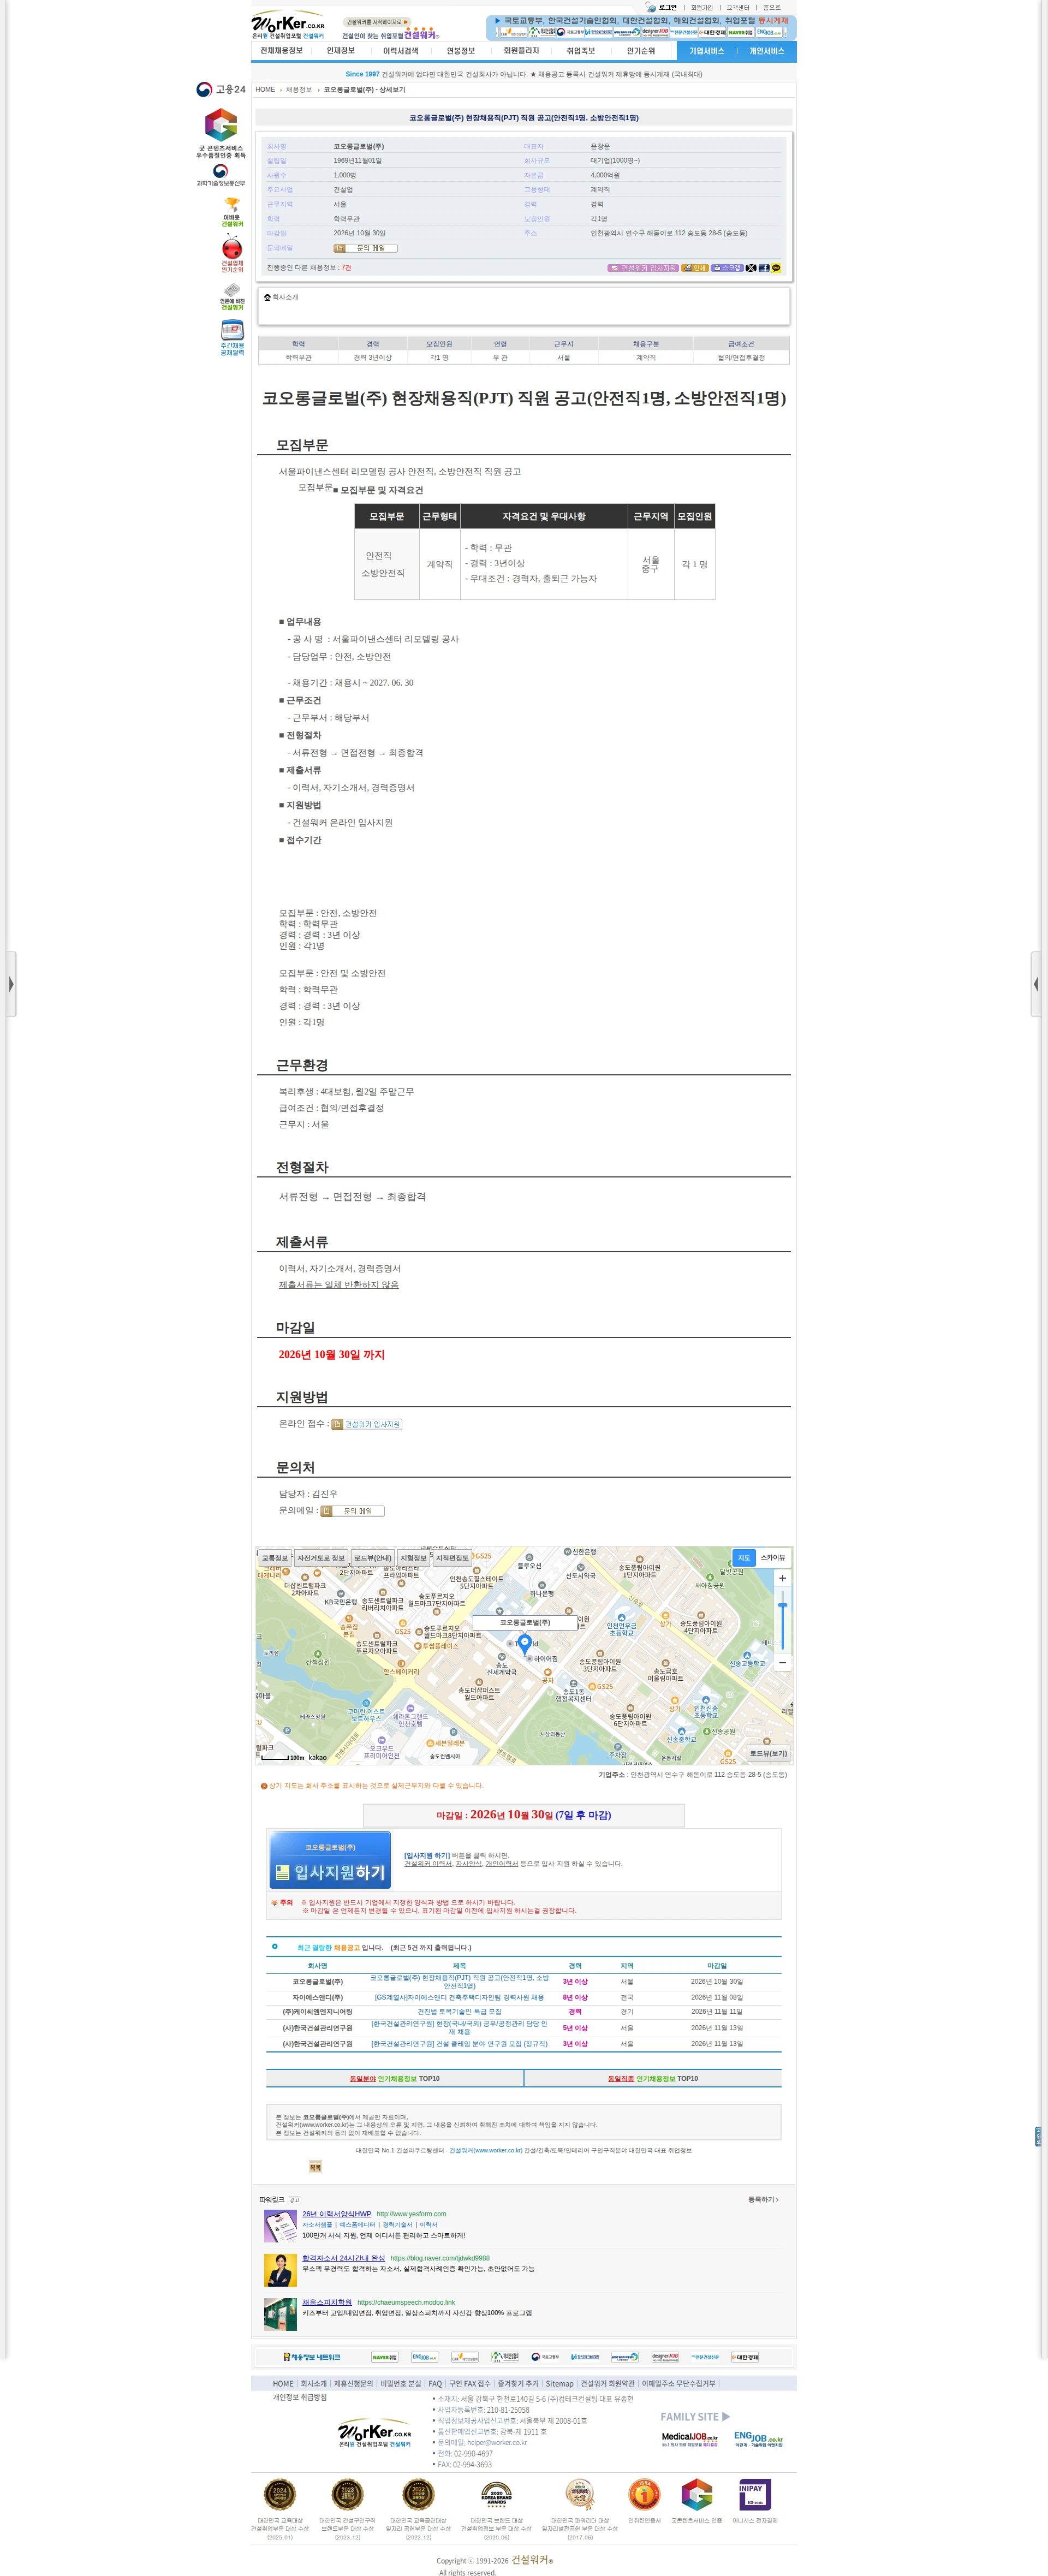
Task: Open the 로그인 login link
Action: (x=667, y=7)
